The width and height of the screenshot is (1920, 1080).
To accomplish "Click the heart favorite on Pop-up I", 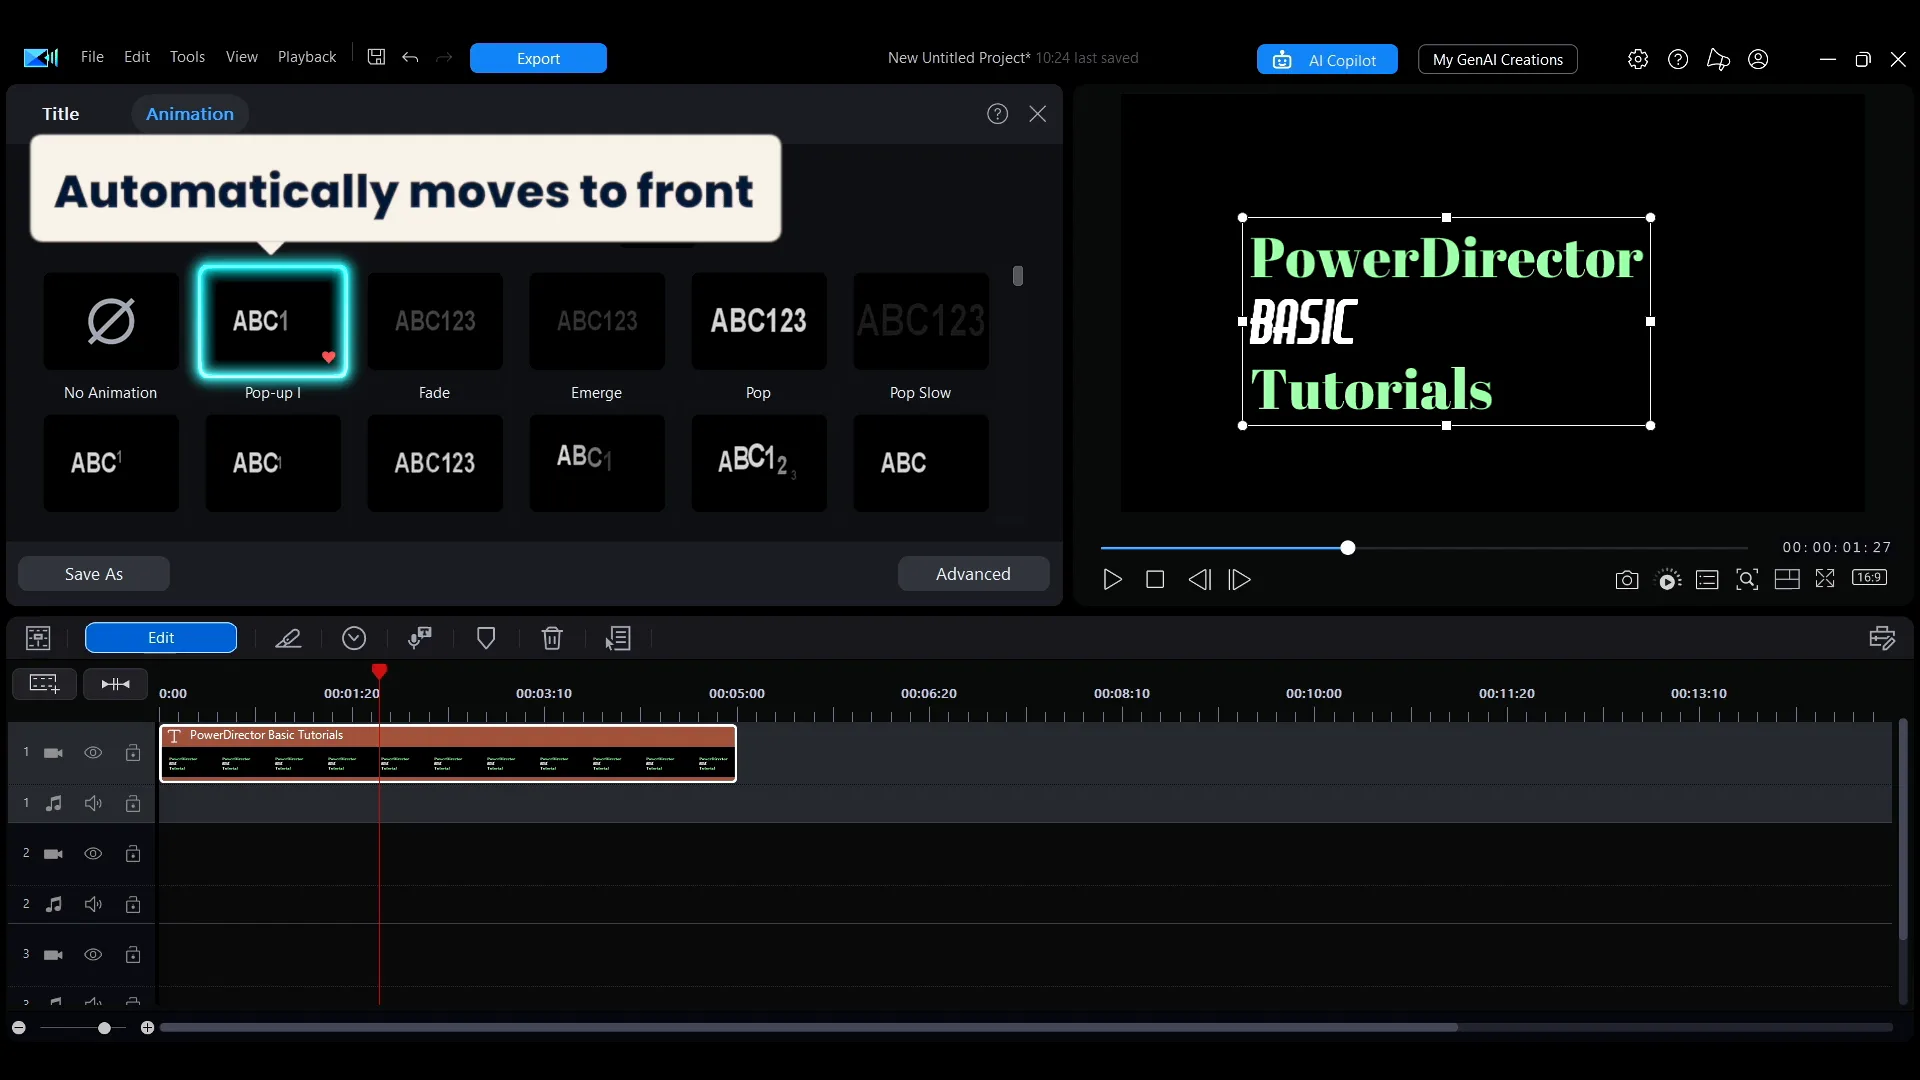I will (328, 357).
